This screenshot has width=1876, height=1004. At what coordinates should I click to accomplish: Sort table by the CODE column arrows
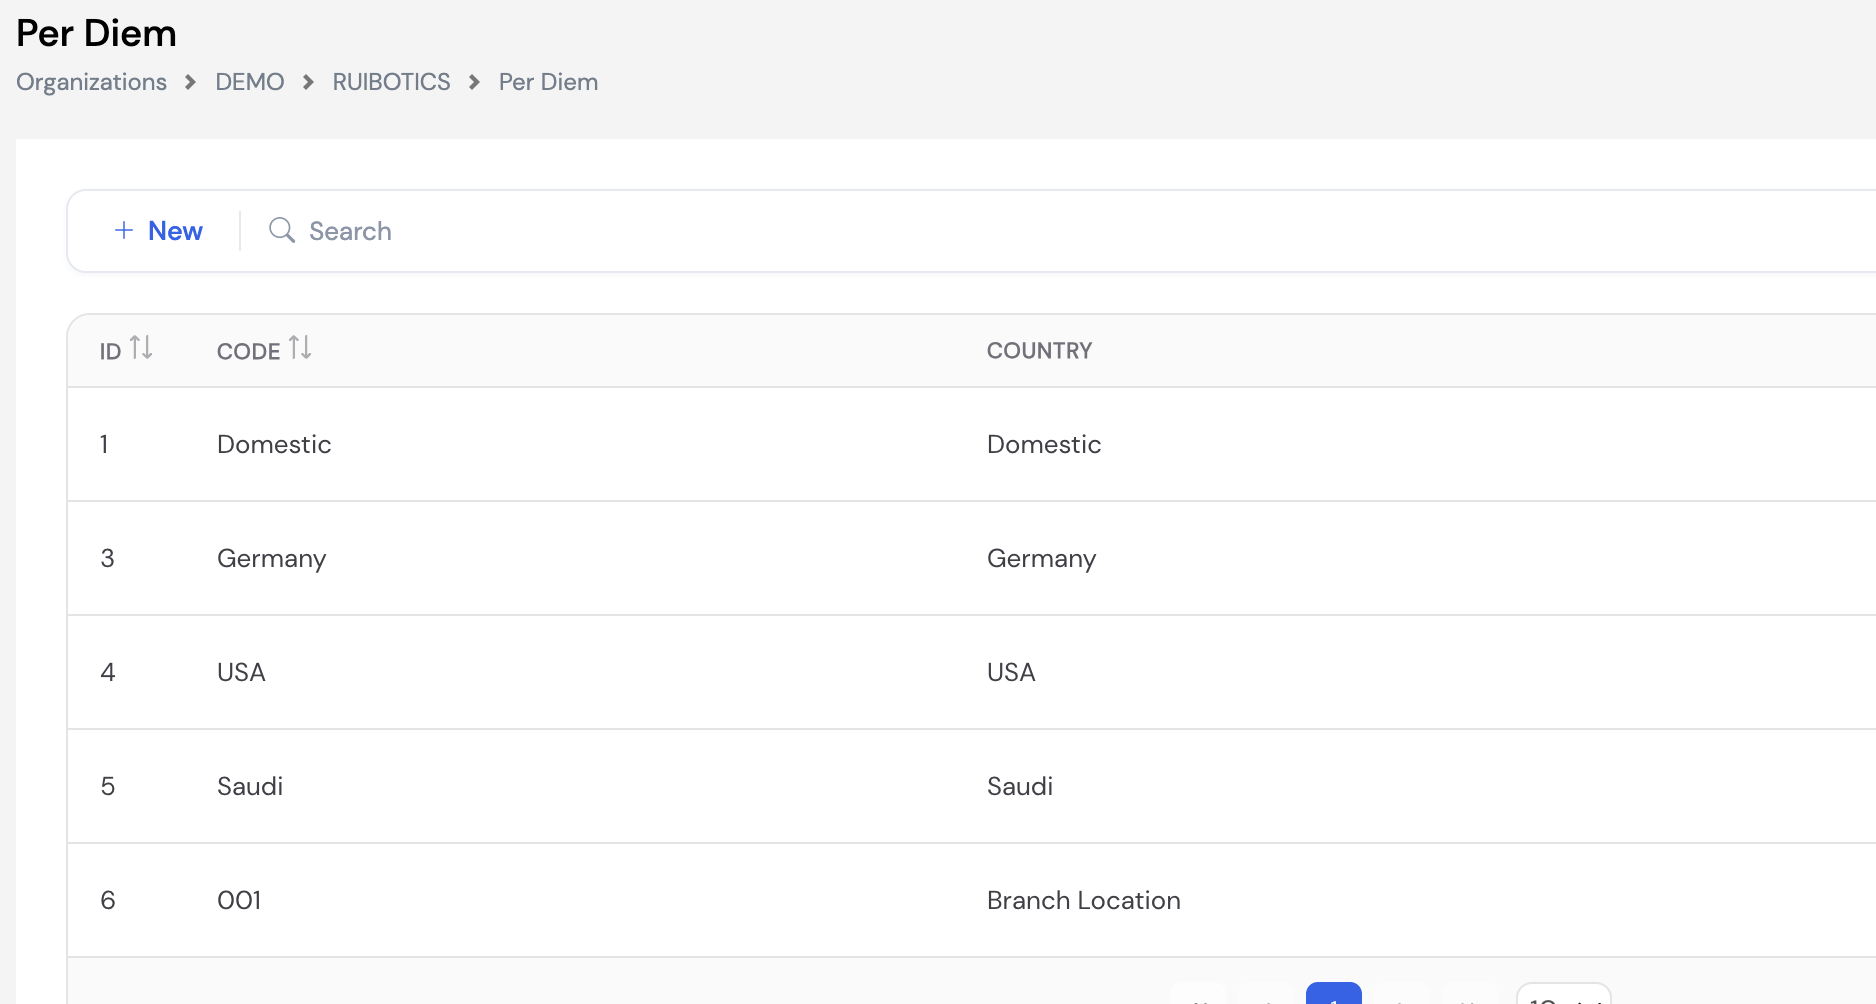300,348
